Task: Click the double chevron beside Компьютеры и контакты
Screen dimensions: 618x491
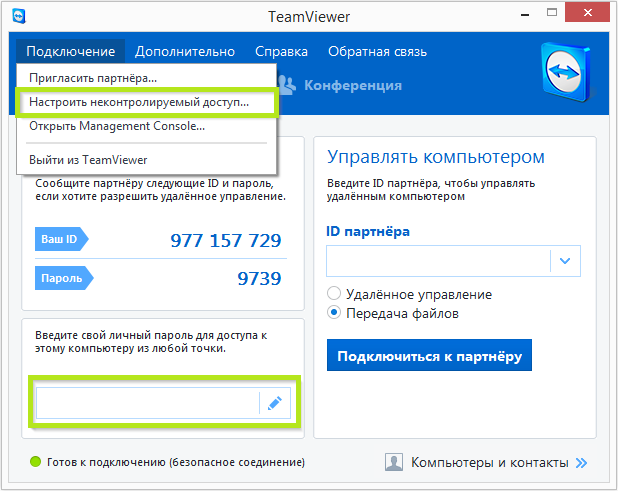Action: tap(581, 463)
